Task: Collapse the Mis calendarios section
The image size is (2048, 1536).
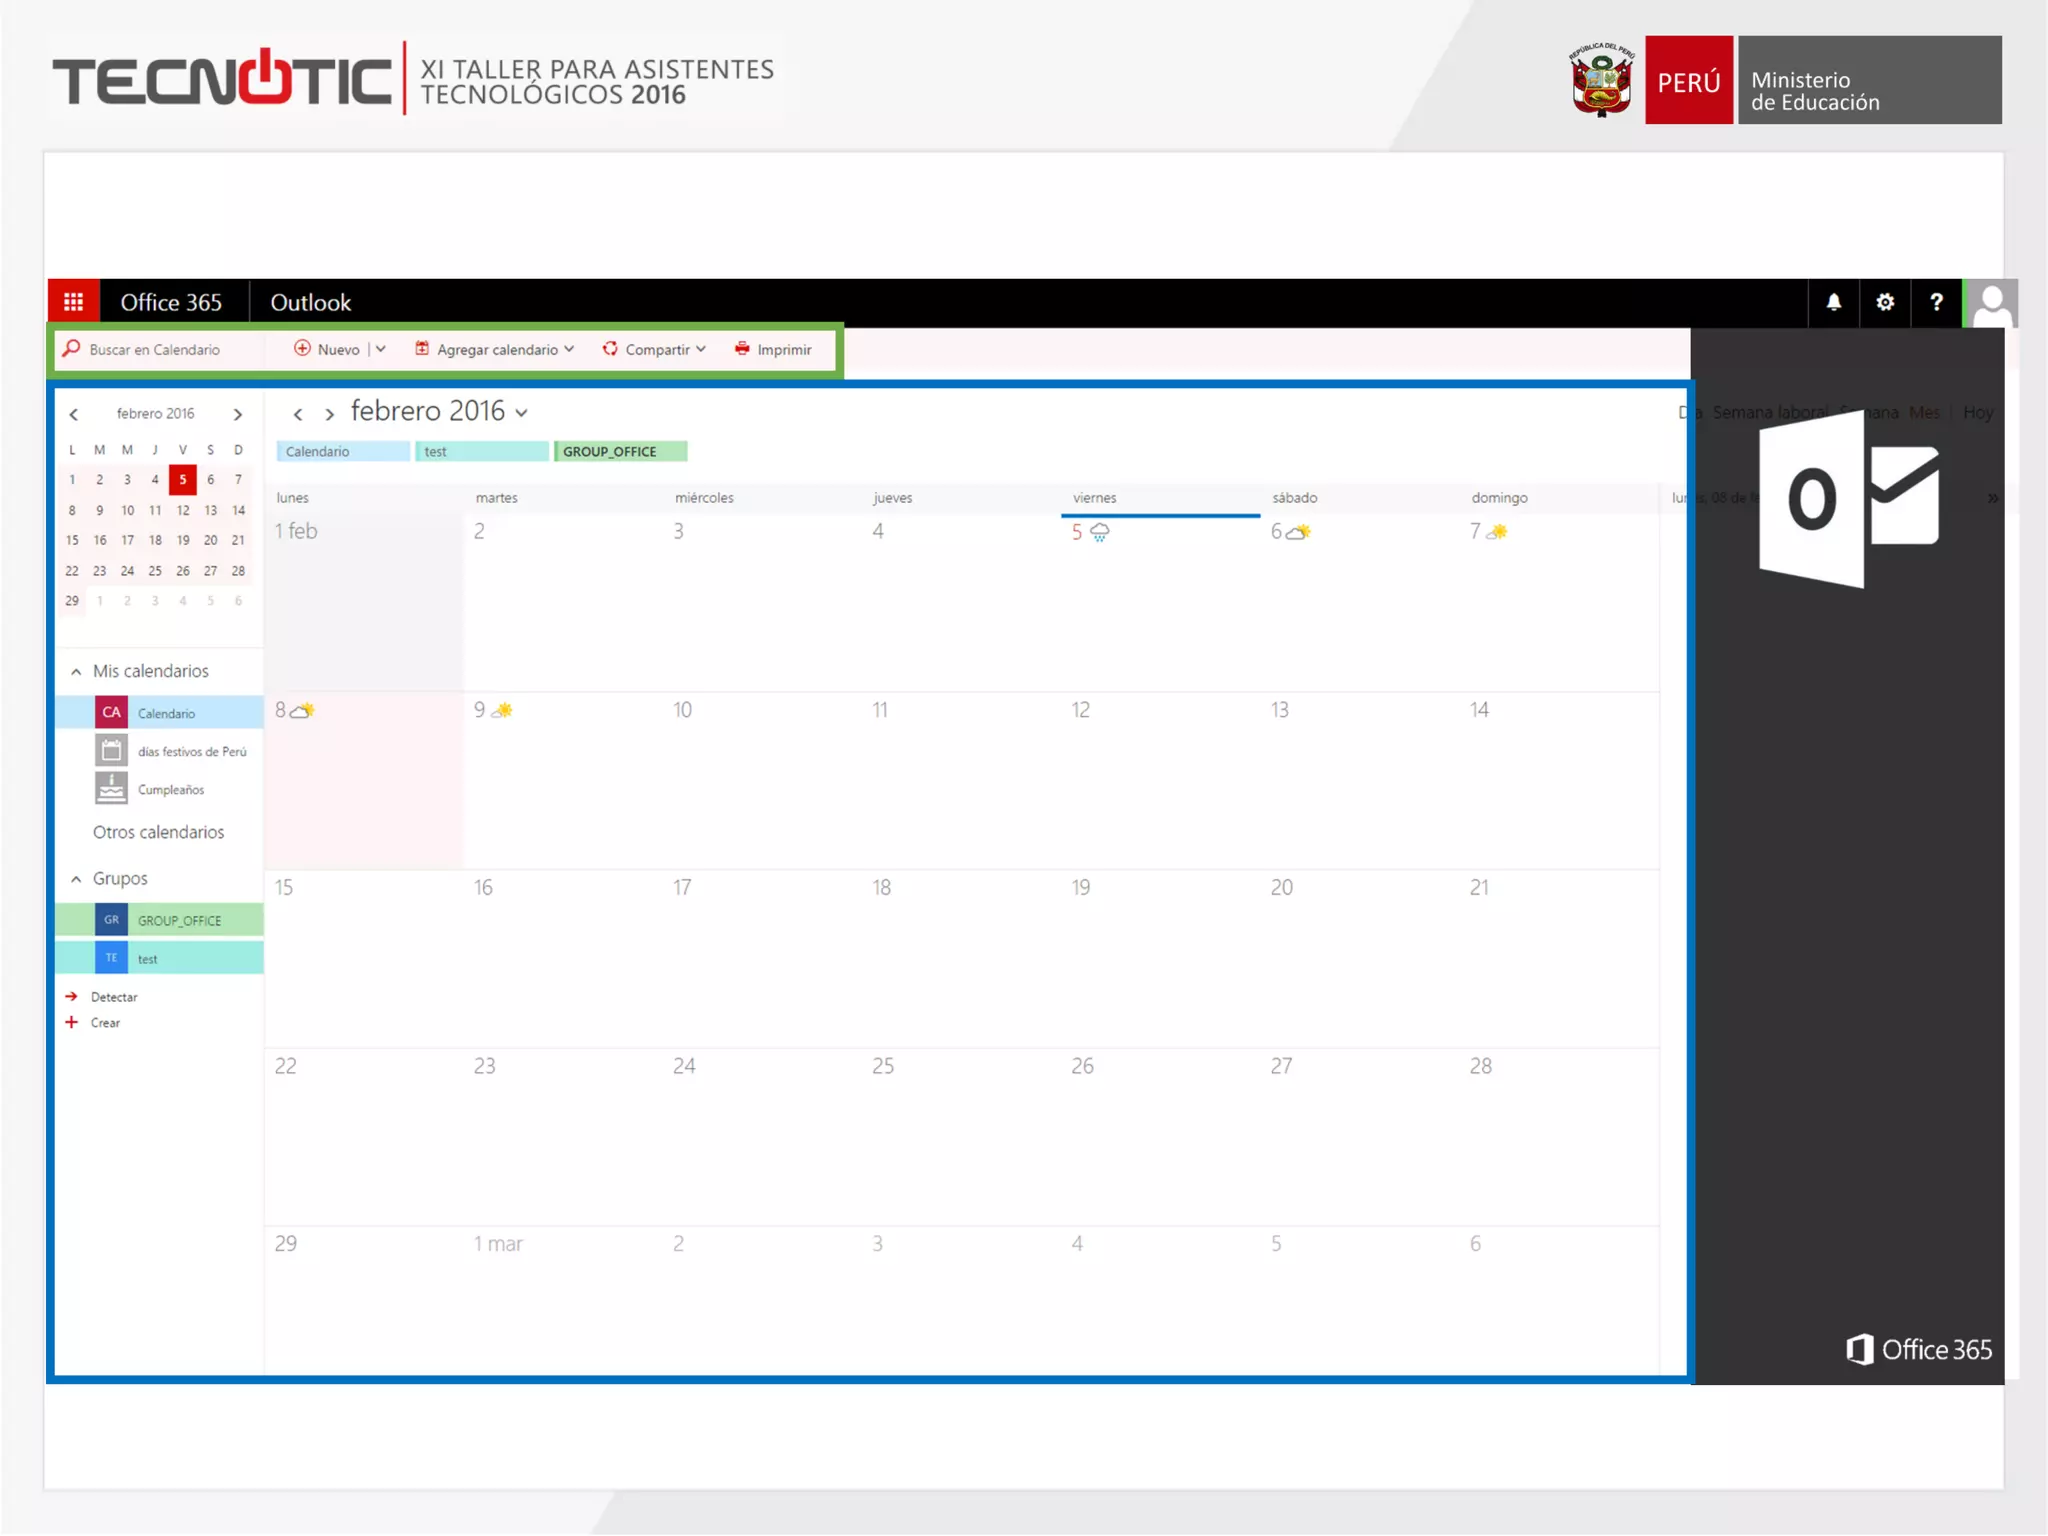Action: [76, 672]
